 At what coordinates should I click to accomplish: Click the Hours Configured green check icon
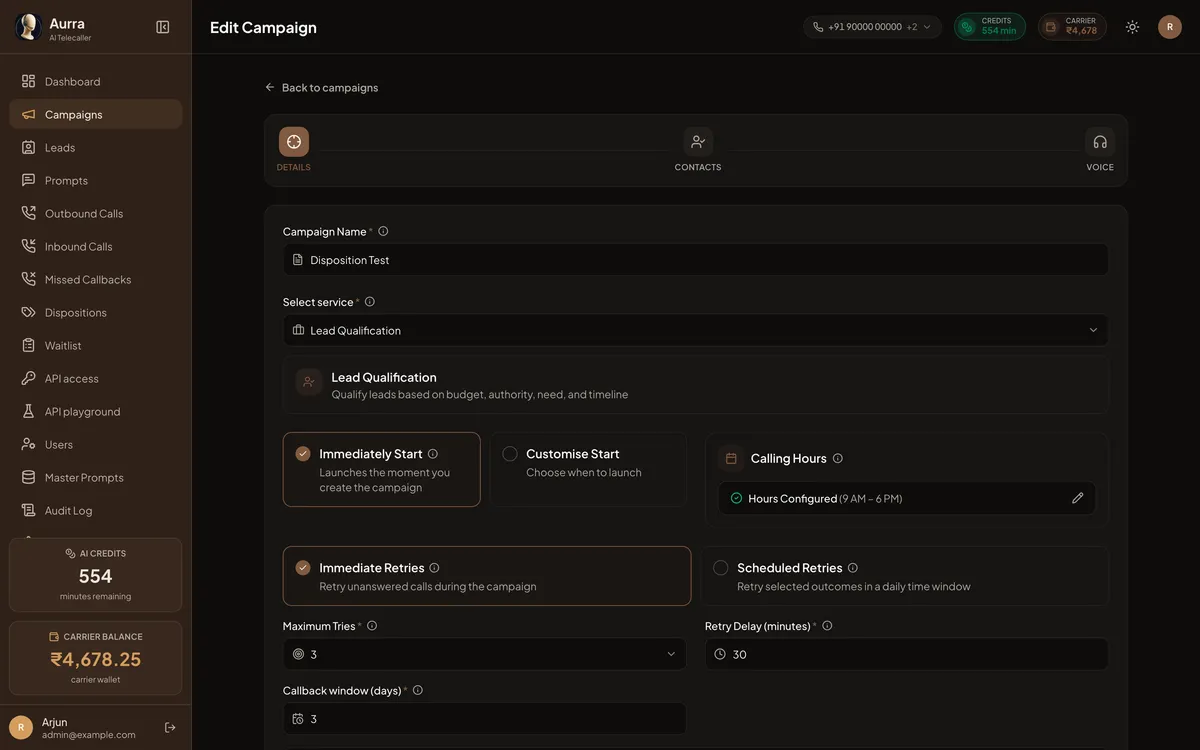[x=737, y=498]
